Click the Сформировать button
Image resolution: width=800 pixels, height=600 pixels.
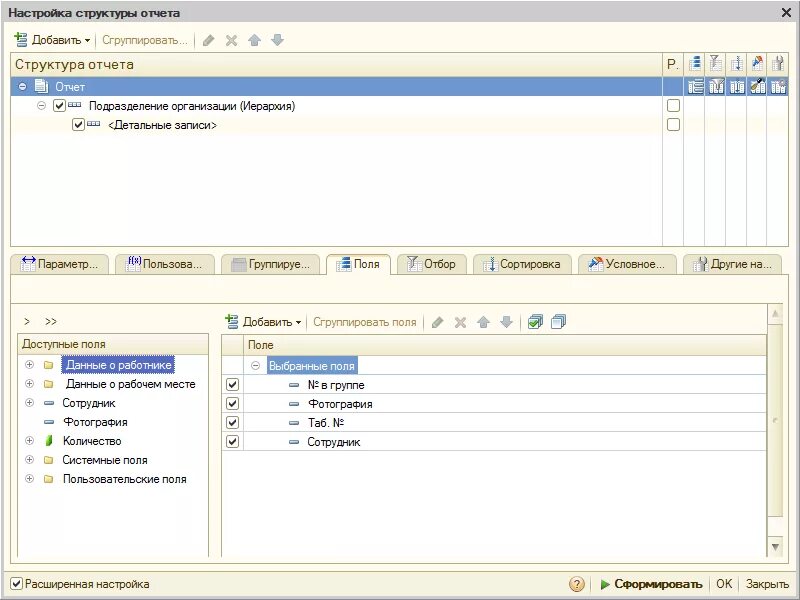[651, 584]
